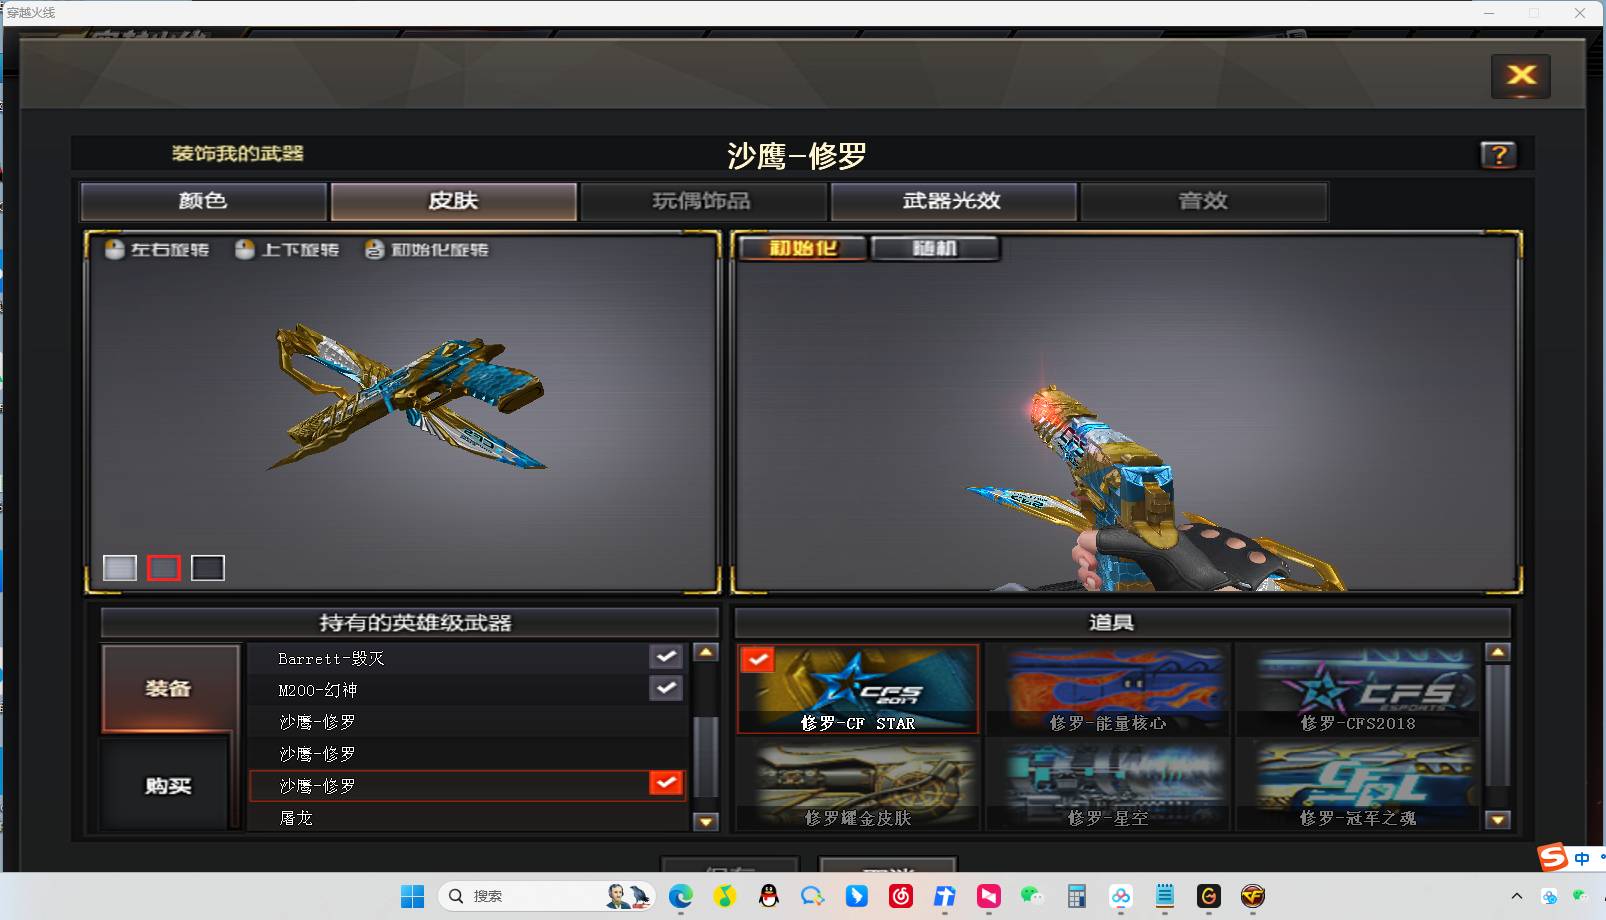This screenshot has width=1606, height=920.
Task: Open the blue chat bubble app in taskbar
Action: (x=812, y=896)
